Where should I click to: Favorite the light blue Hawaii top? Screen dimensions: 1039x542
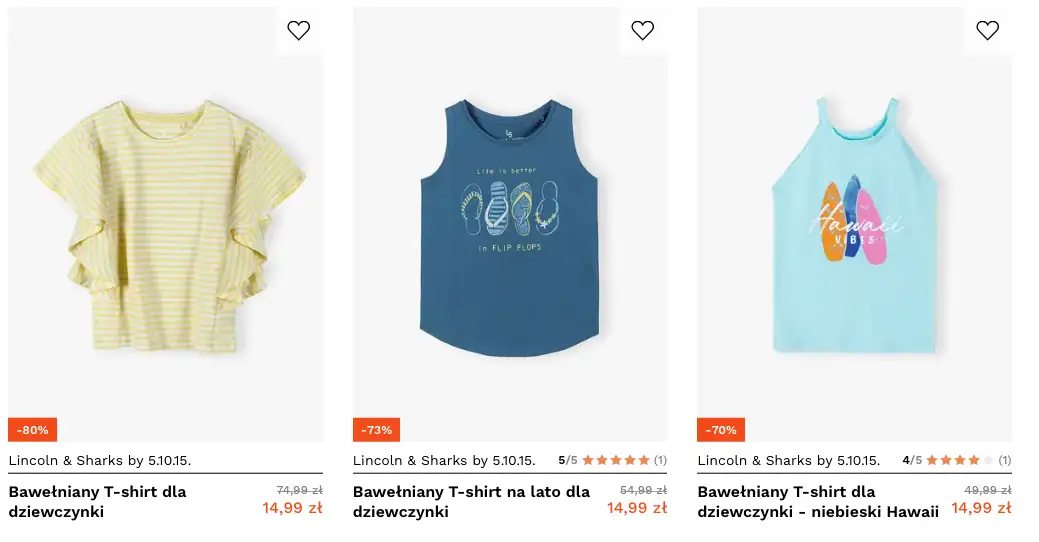pos(987,31)
